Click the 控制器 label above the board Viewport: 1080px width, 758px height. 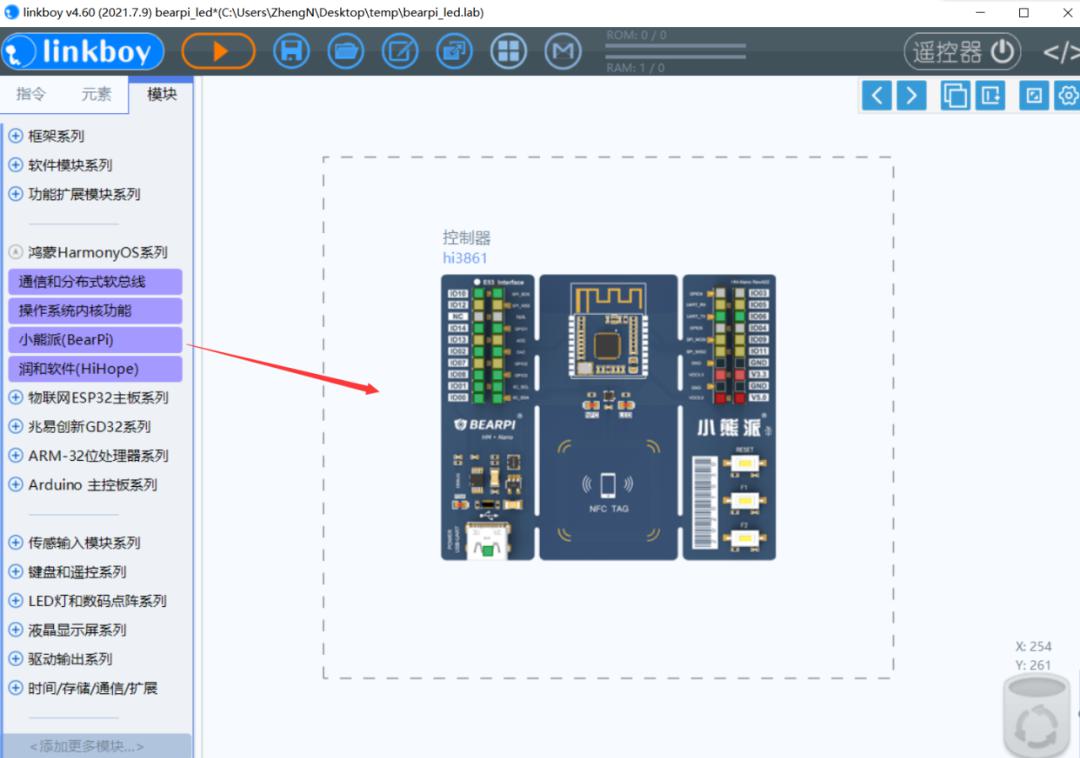(466, 238)
